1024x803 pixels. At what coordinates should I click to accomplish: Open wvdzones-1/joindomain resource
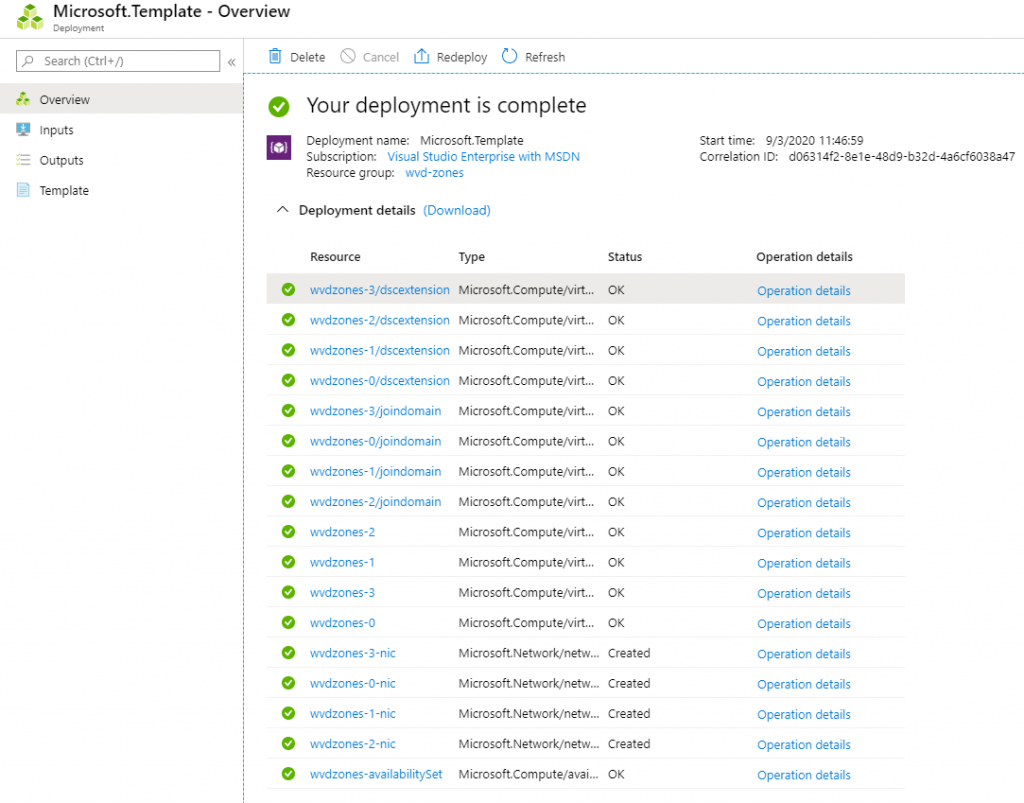(x=376, y=471)
